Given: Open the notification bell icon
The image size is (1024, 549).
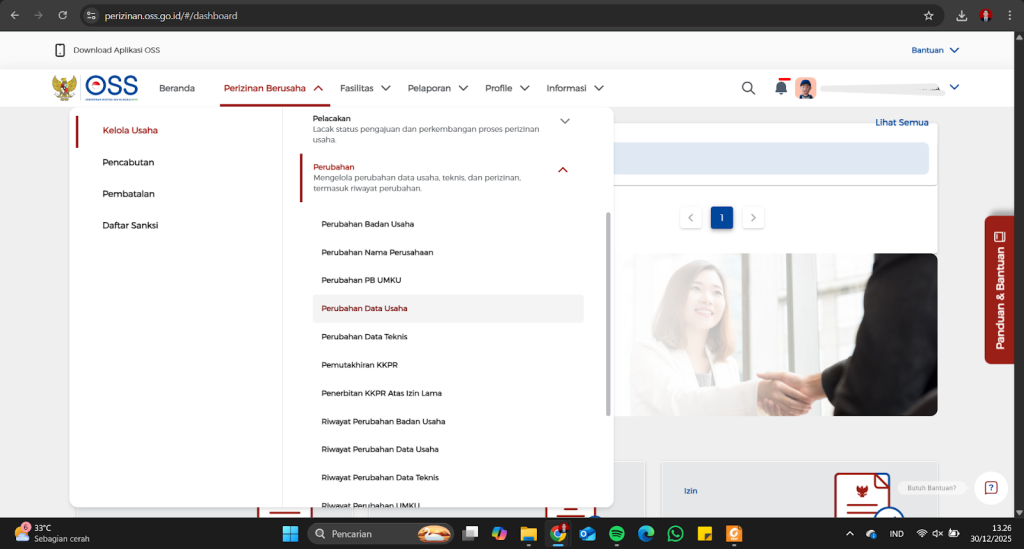Looking at the screenshot, I should (x=781, y=88).
